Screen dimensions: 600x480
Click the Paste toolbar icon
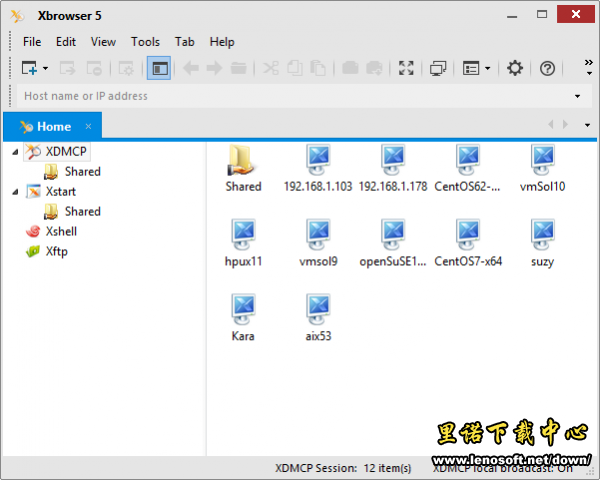318,69
